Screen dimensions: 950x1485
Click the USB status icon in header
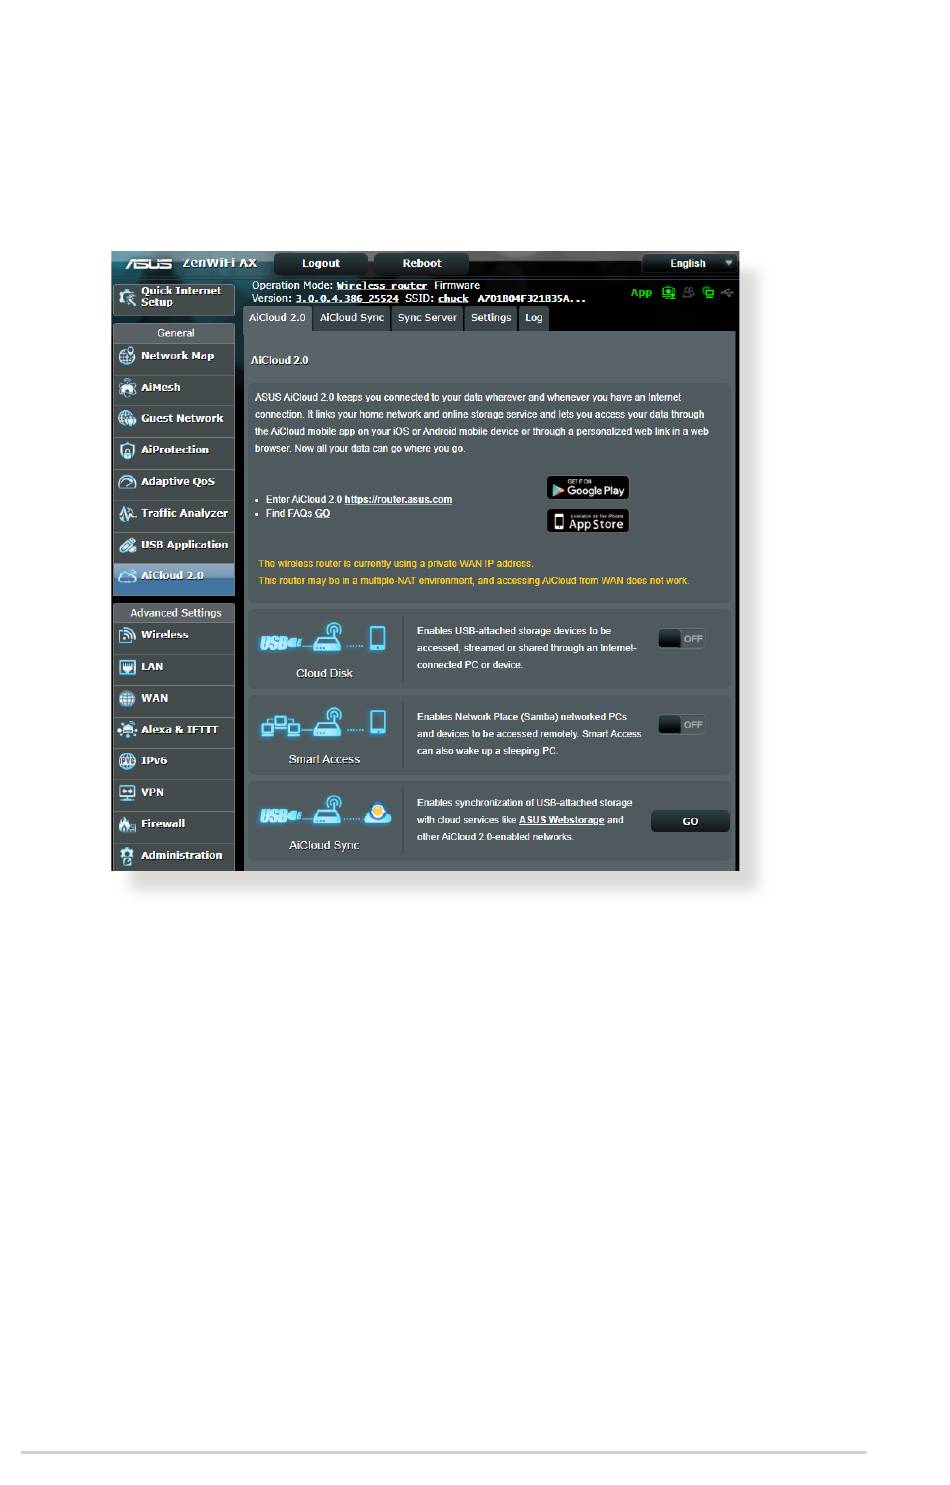[x=727, y=293]
